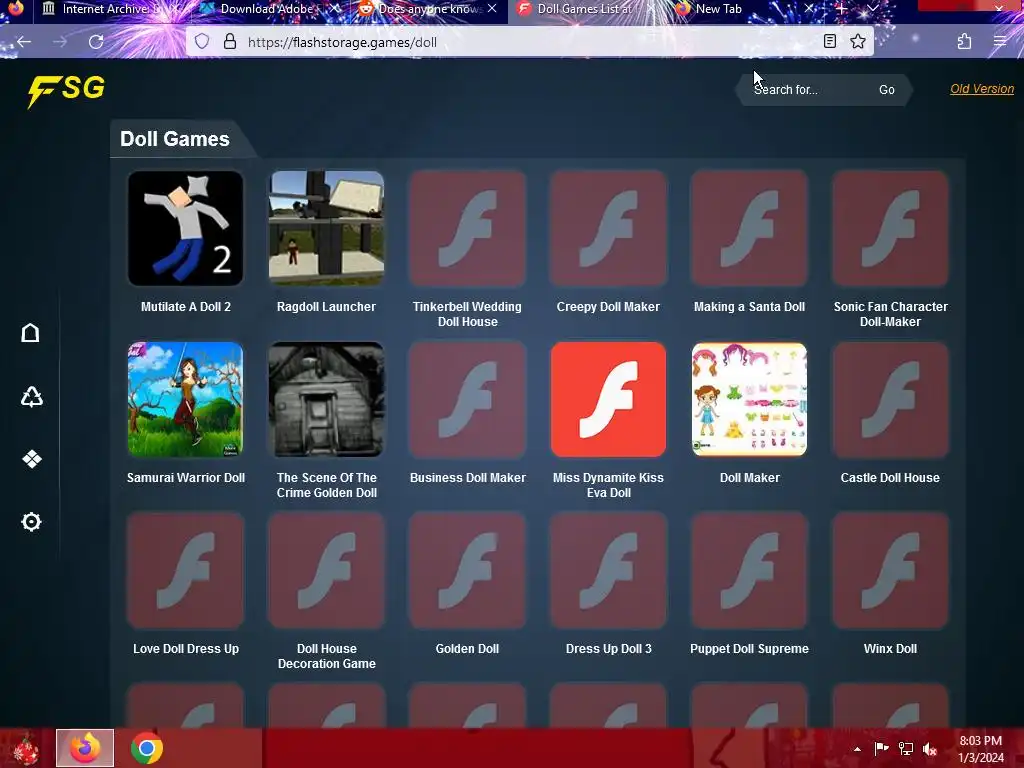This screenshot has width=1024, height=768.
Task: Launch Chrome from the taskbar
Action: pos(147,748)
